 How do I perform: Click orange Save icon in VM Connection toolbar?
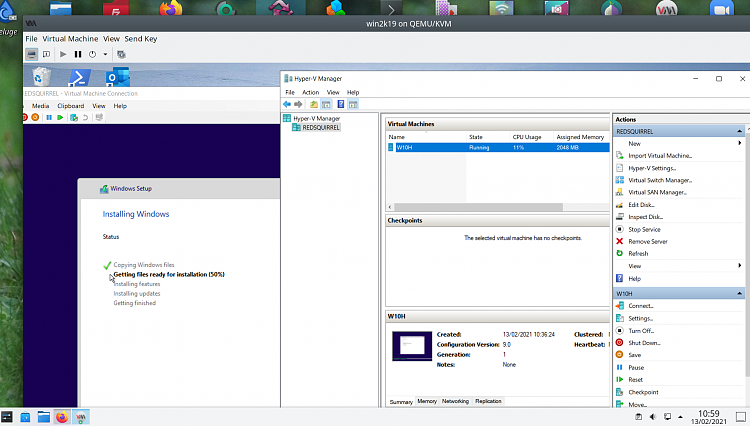click(35, 118)
